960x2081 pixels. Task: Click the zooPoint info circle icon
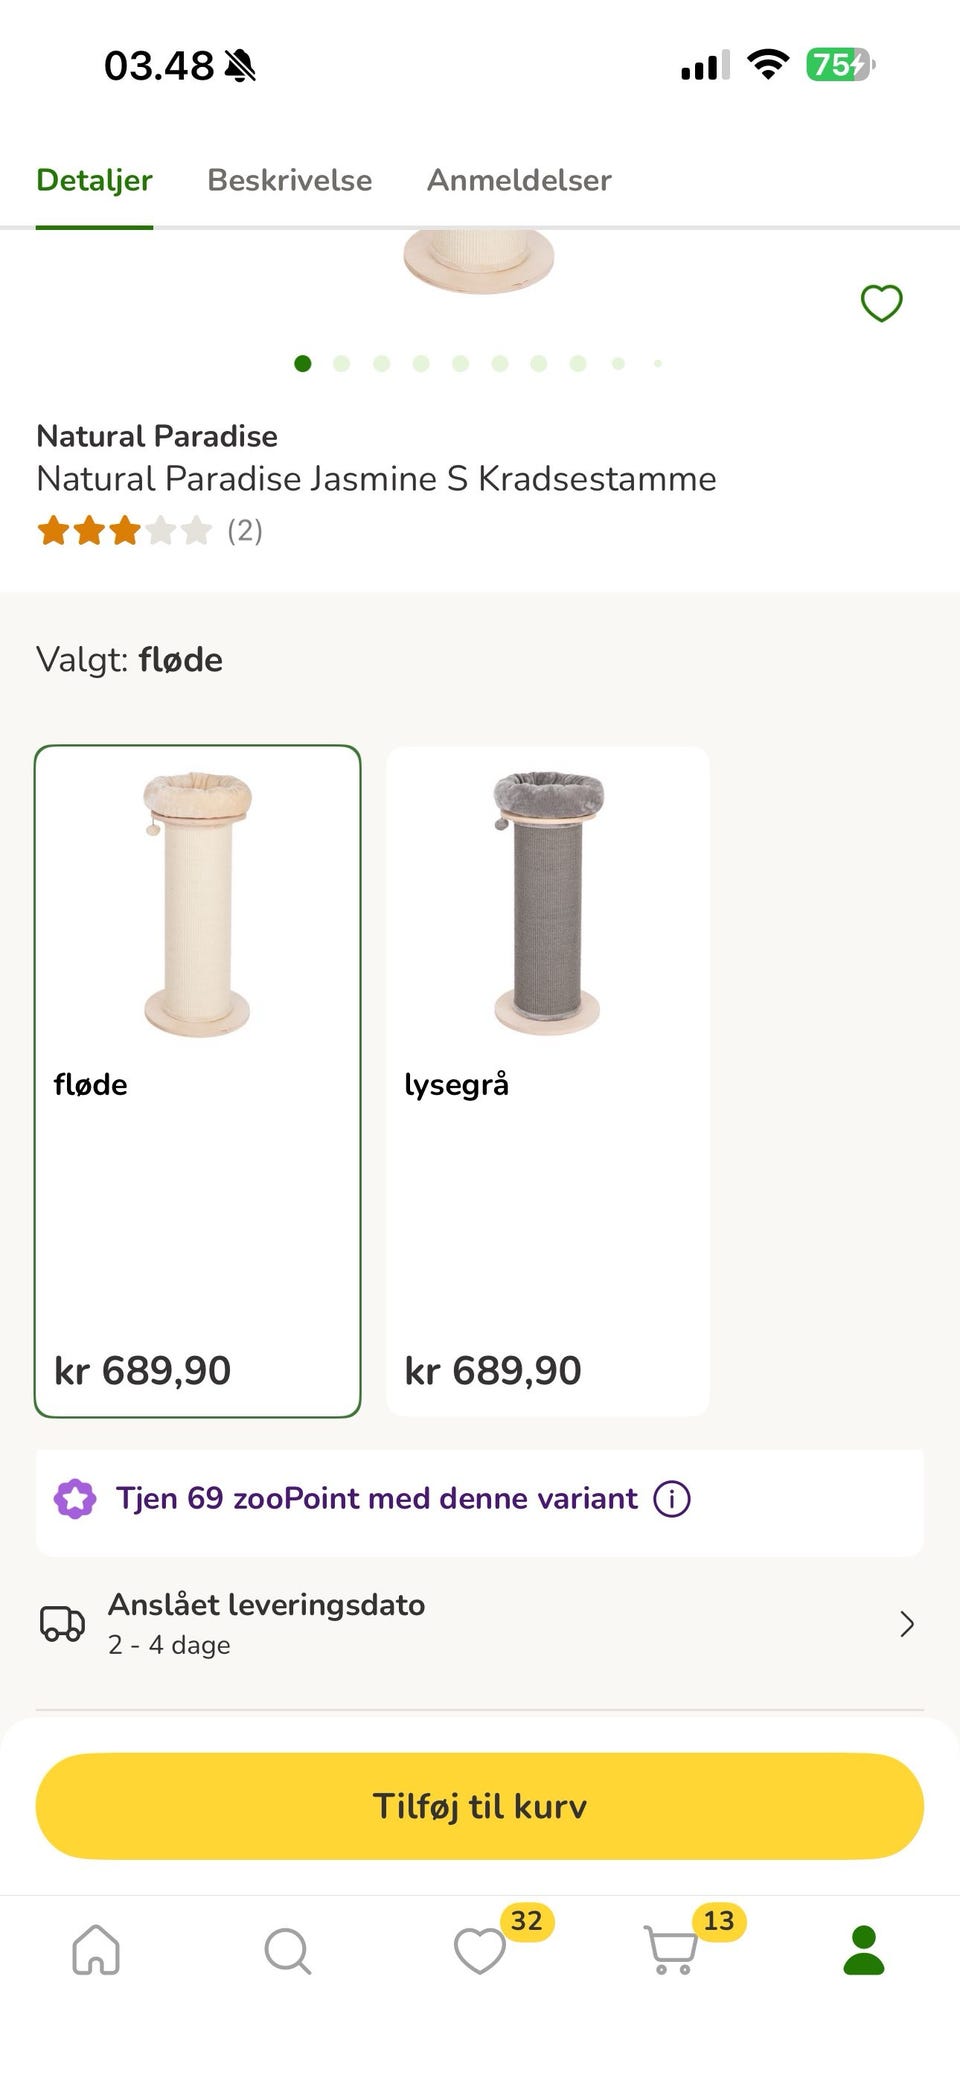point(672,1499)
